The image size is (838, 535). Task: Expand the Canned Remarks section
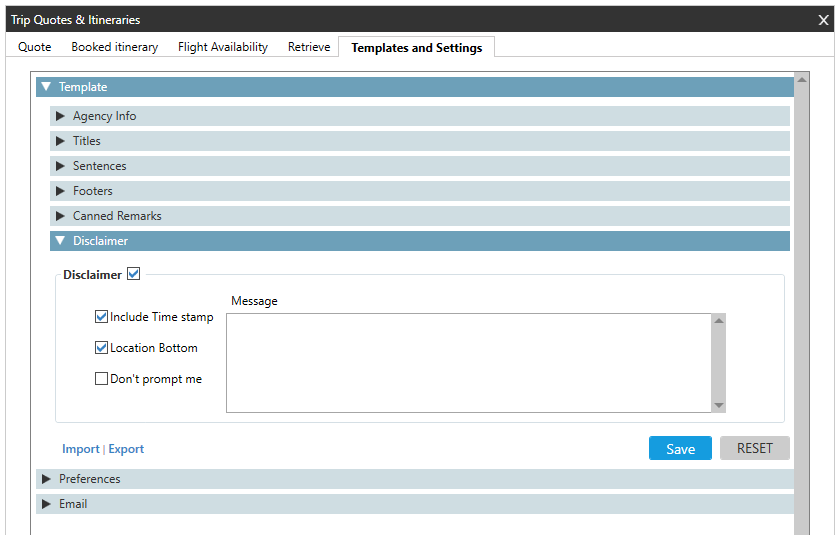point(60,216)
